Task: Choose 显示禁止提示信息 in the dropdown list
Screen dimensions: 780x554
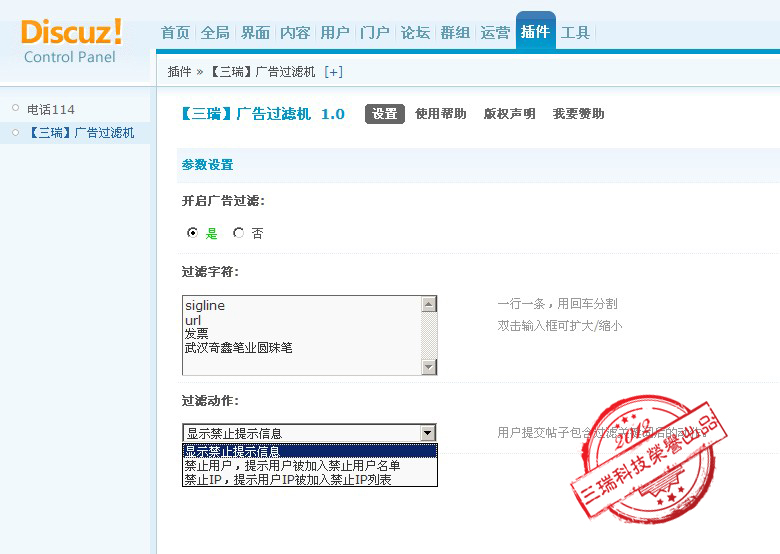Action: tap(309, 451)
